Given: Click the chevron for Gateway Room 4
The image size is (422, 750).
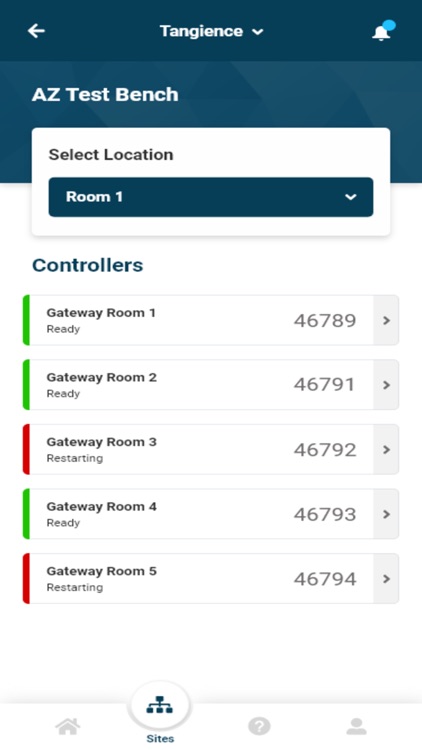Looking at the screenshot, I should 386,514.
